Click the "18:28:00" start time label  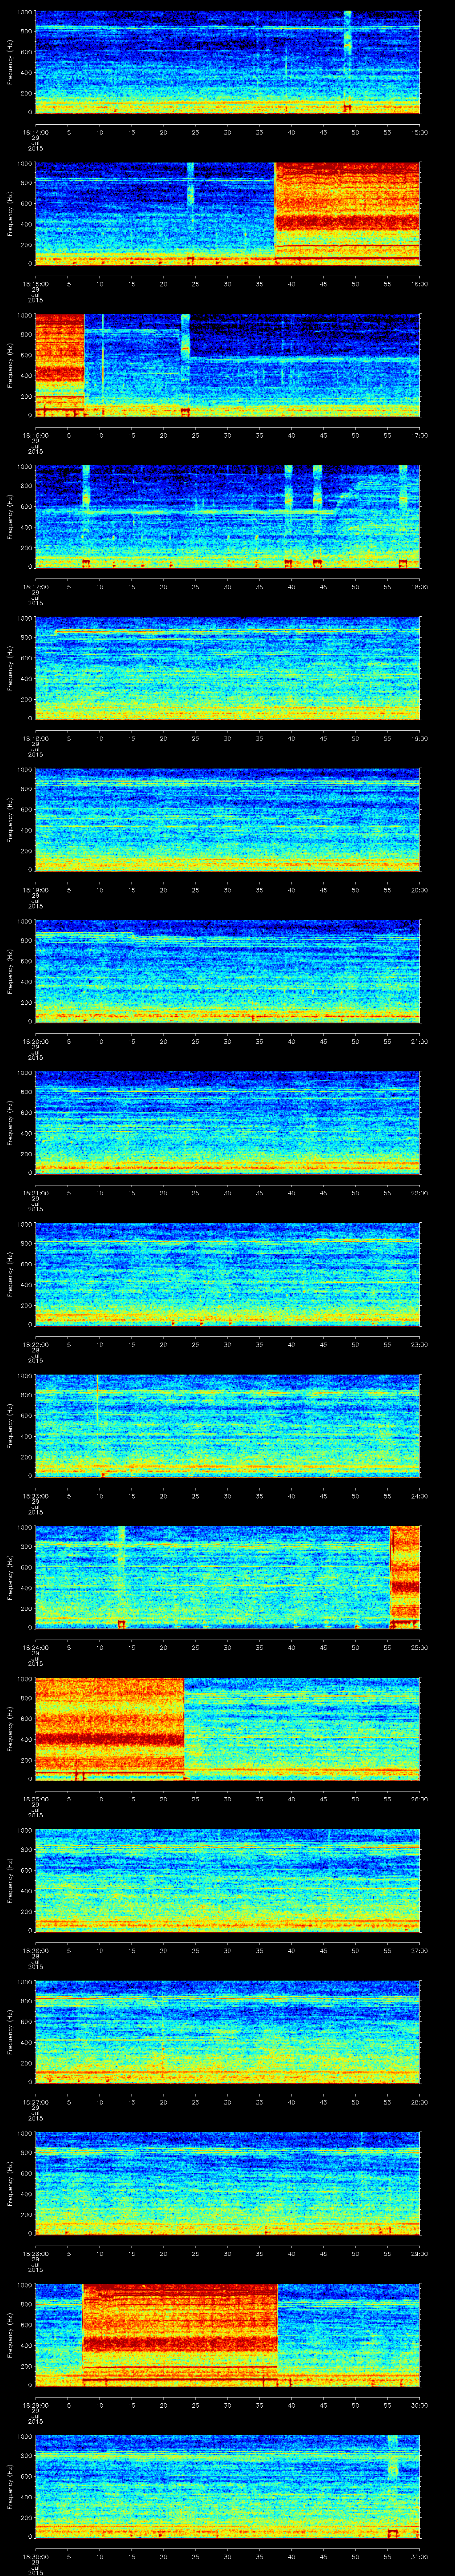point(35,2252)
